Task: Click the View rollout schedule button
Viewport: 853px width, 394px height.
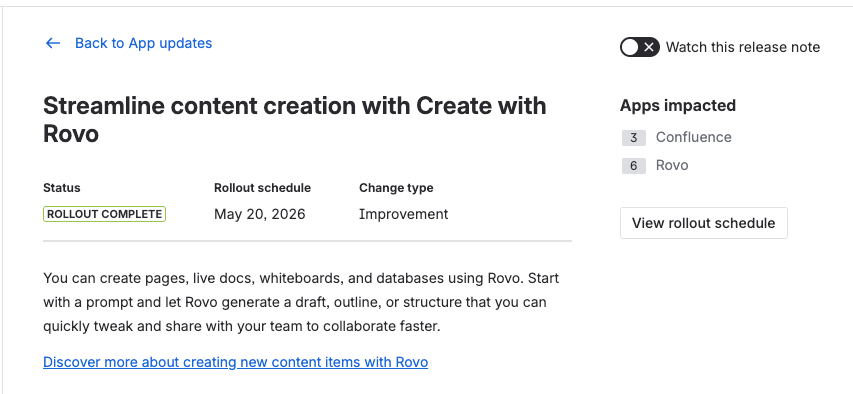Action: pos(703,223)
